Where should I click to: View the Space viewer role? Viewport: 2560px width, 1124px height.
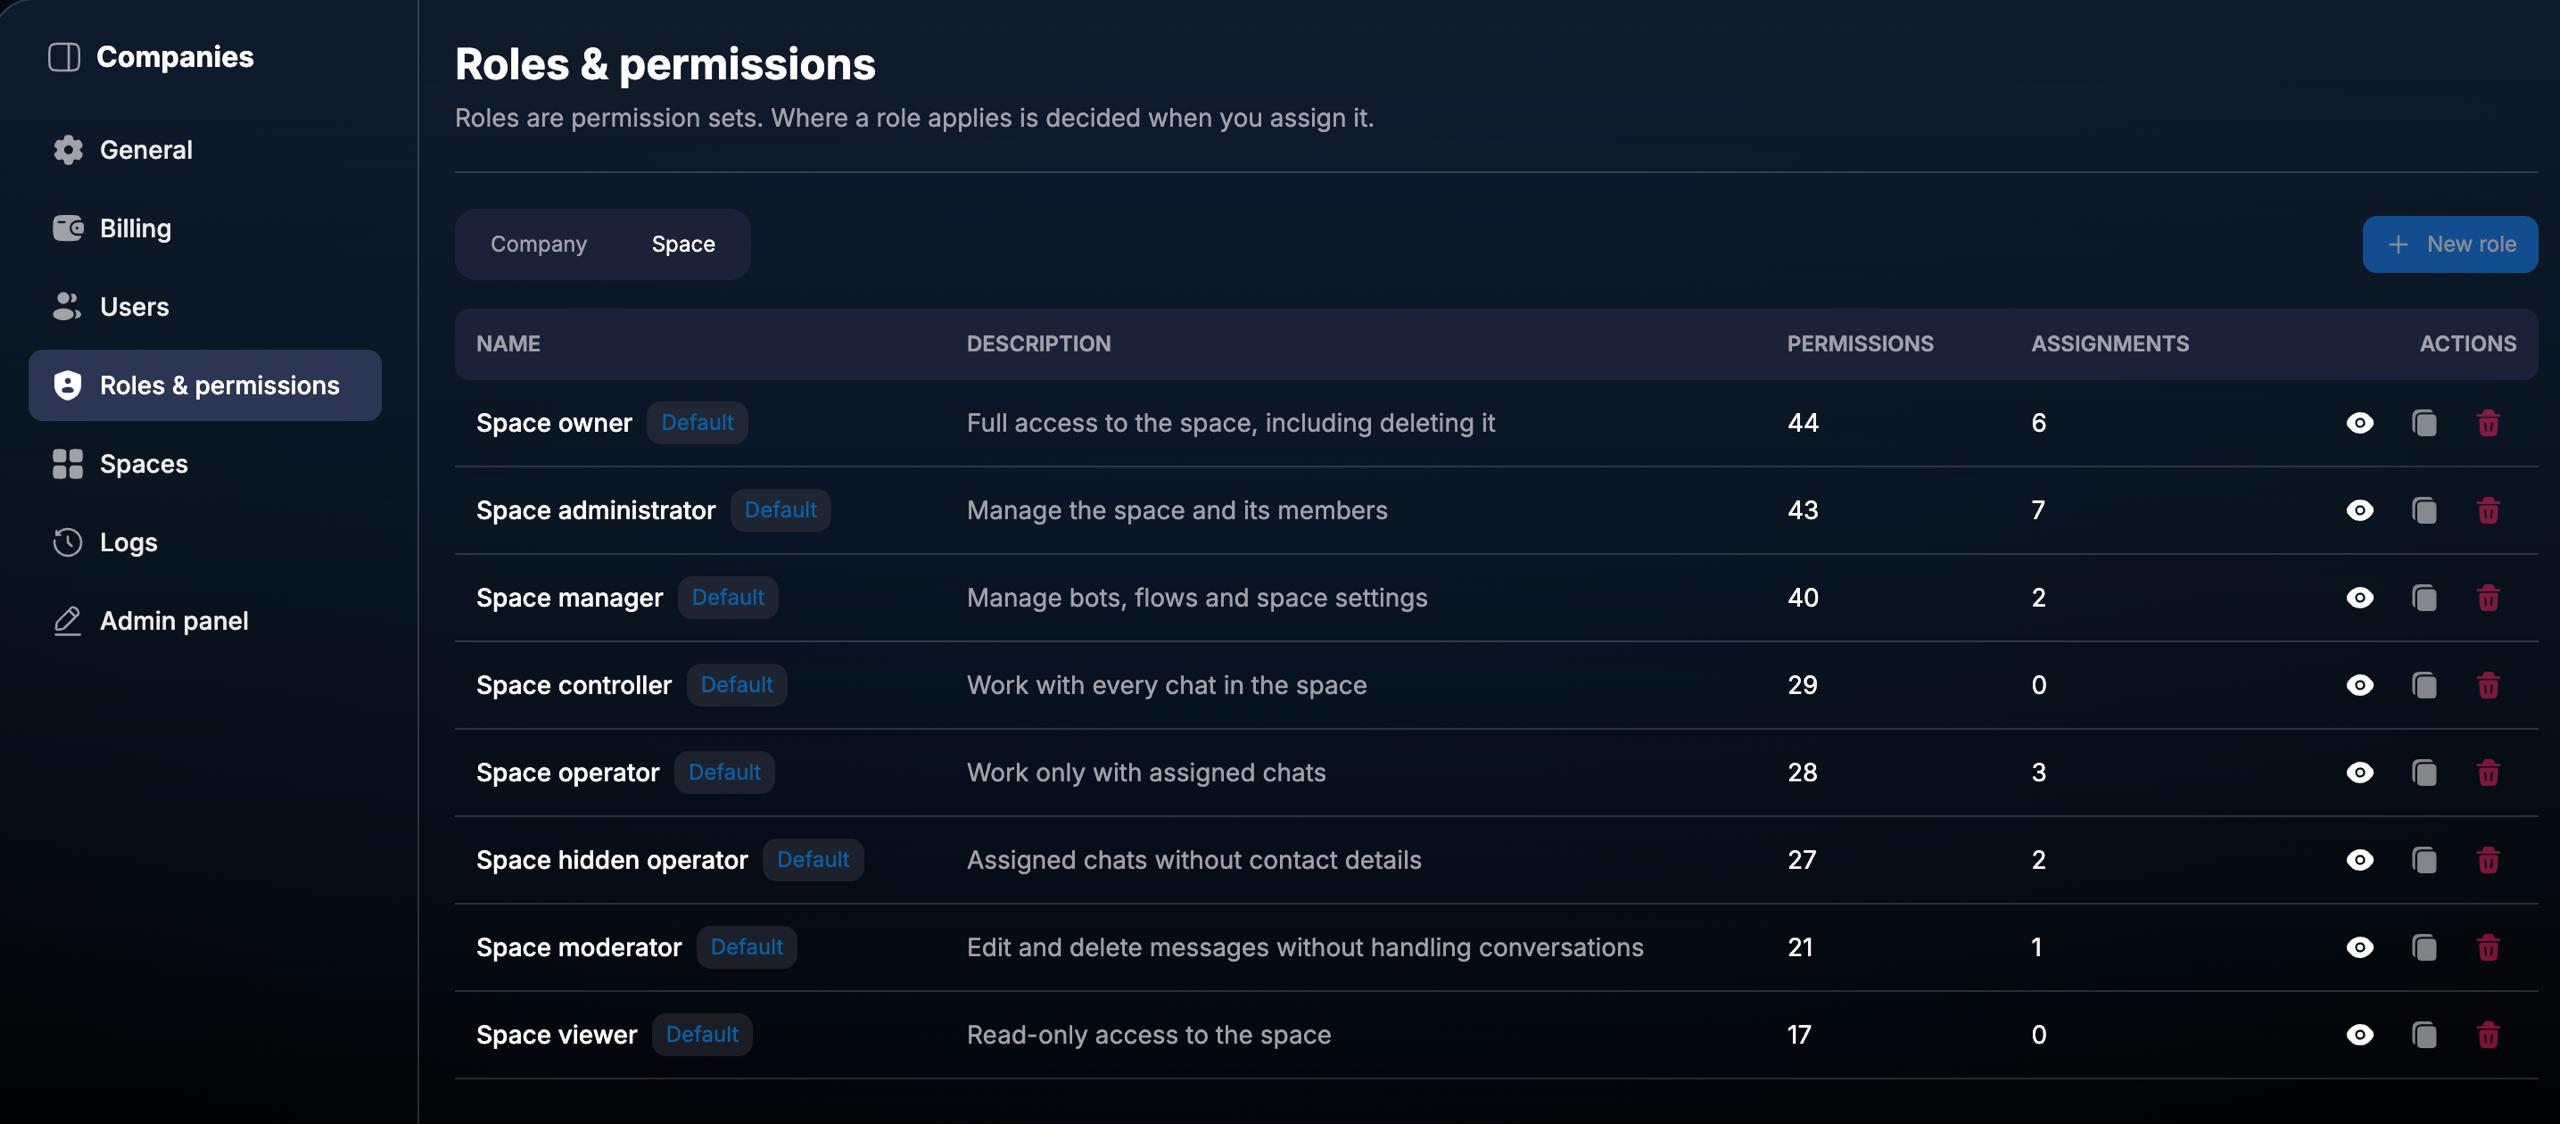coord(2360,1035)
